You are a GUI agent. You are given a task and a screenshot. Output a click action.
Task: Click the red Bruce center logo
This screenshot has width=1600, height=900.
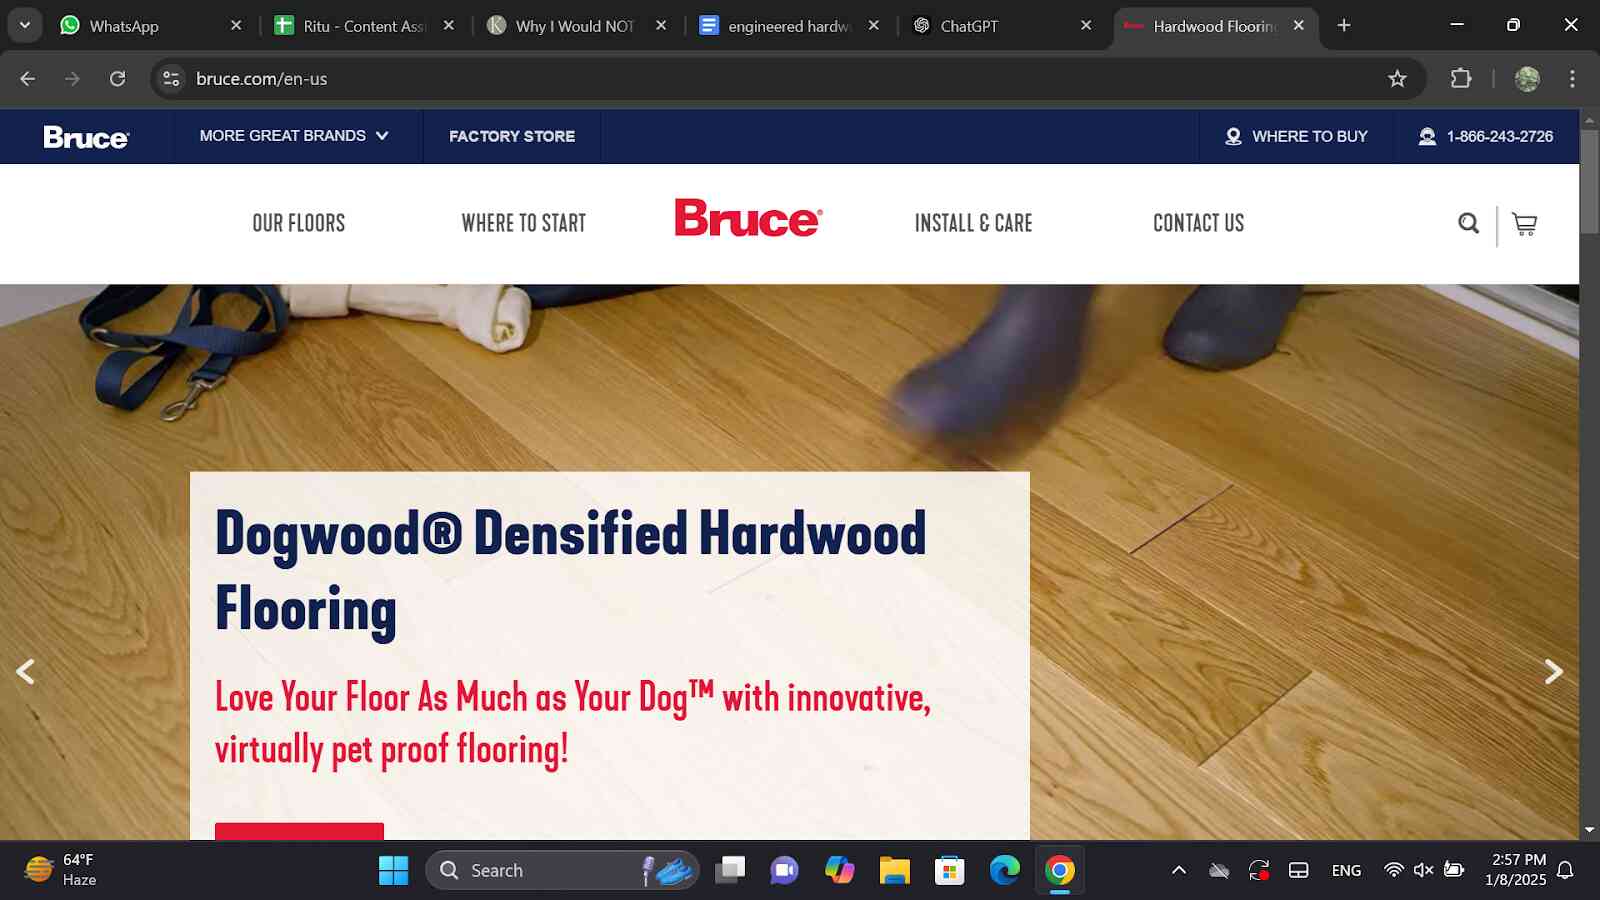(x=748, y=218)
